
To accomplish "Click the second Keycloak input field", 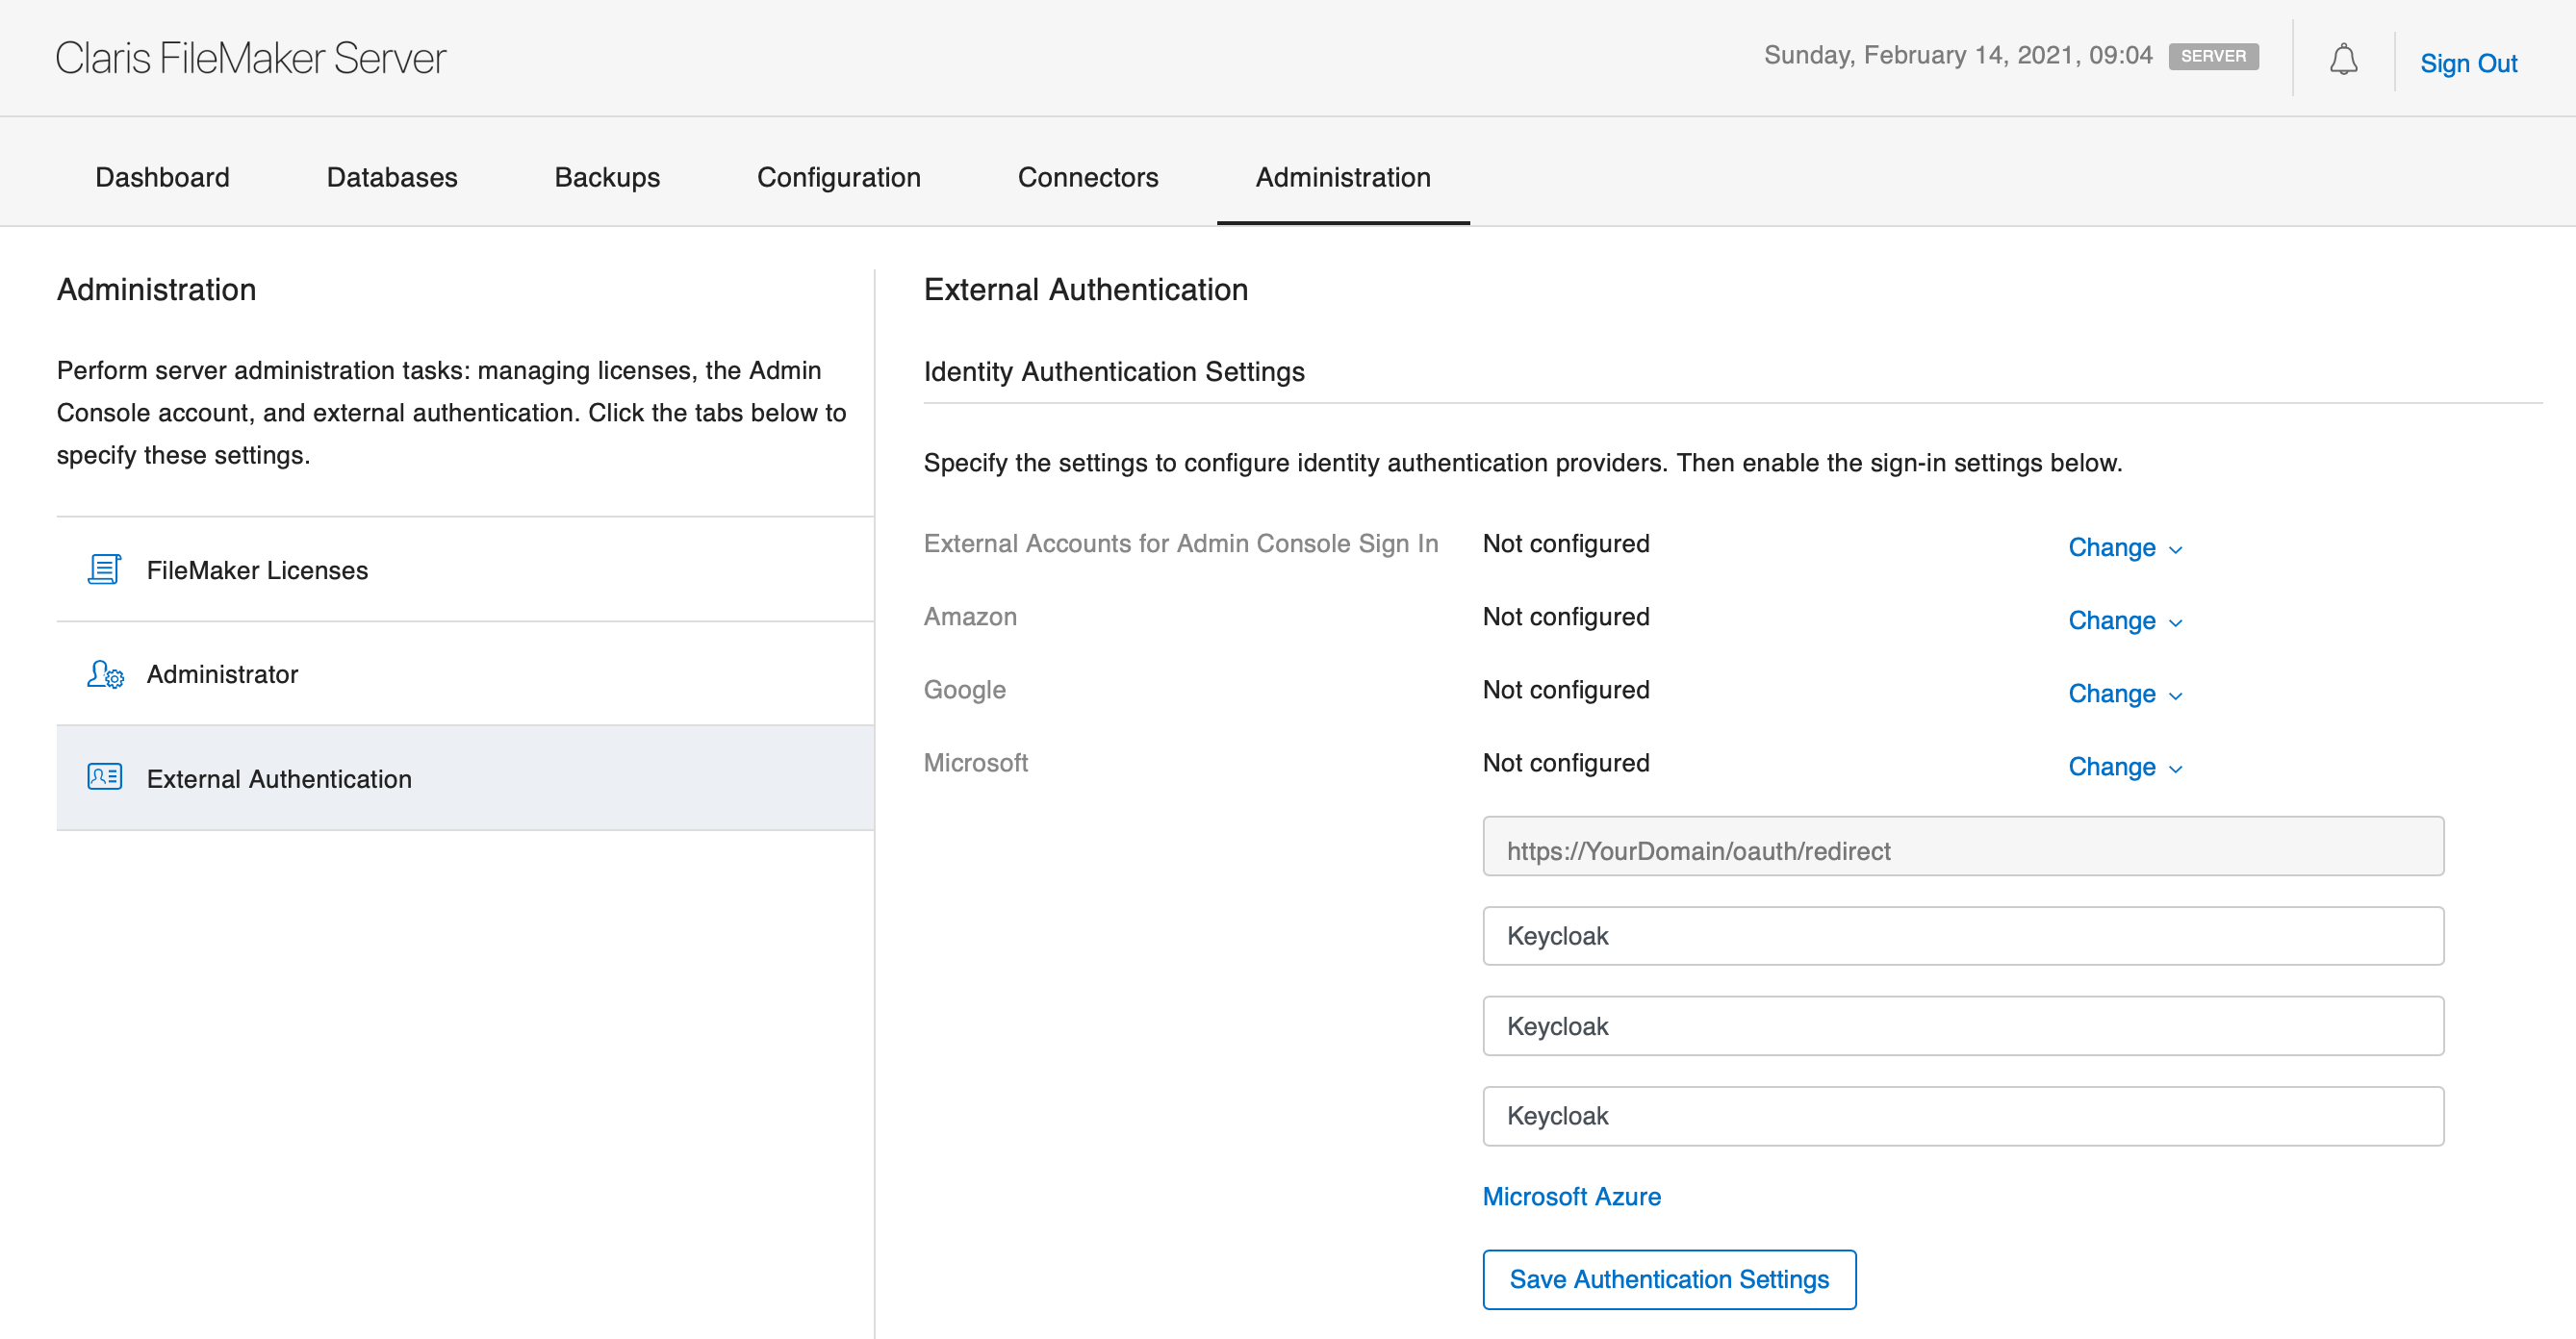I will click(1963, 1026).
